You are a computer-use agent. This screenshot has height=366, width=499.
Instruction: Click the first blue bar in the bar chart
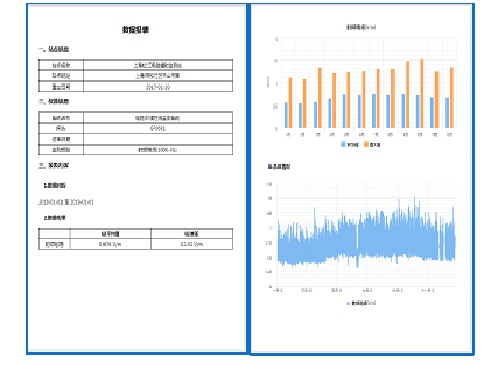(x=286, y=115)
